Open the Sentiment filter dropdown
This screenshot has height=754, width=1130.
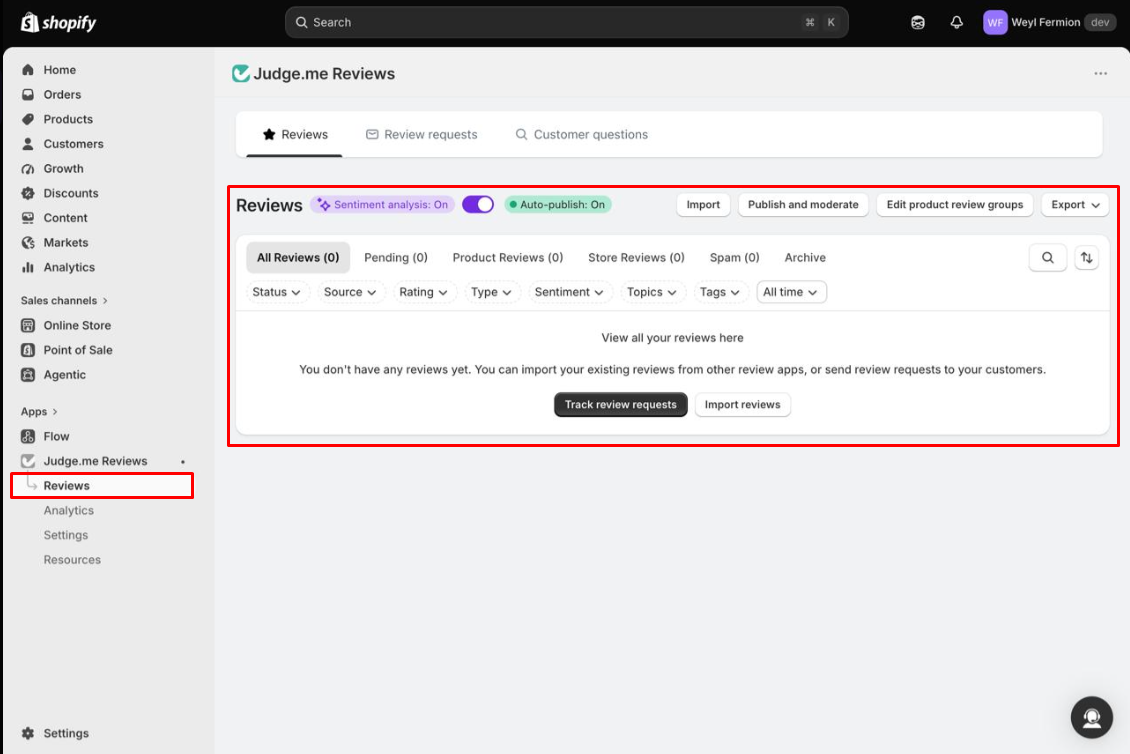[569, 292]
